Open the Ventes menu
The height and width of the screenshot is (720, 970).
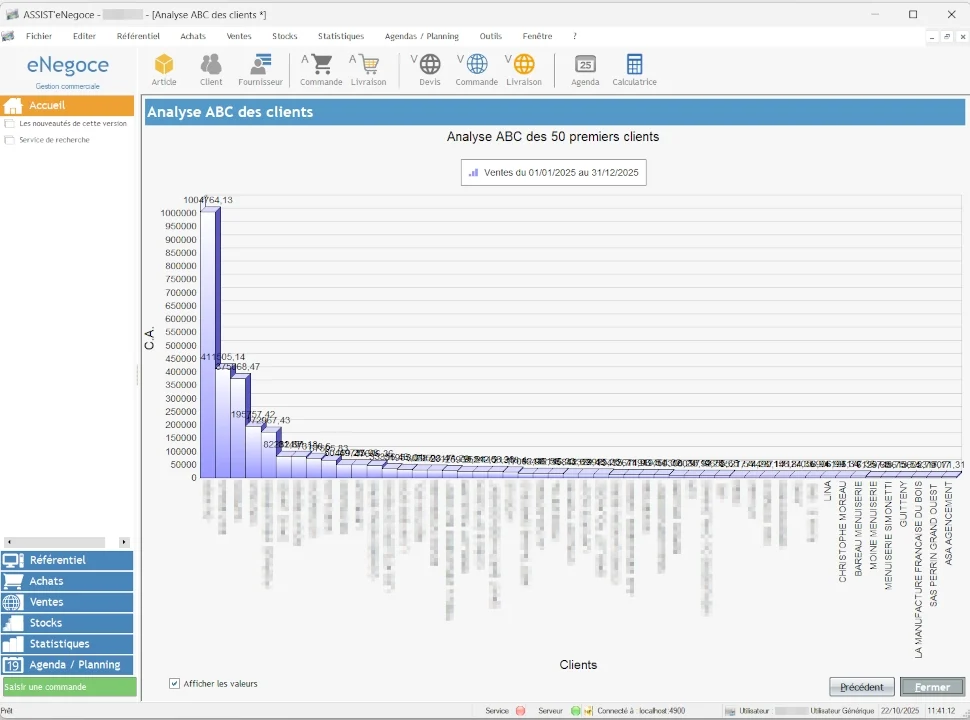(x=239, y=36)
